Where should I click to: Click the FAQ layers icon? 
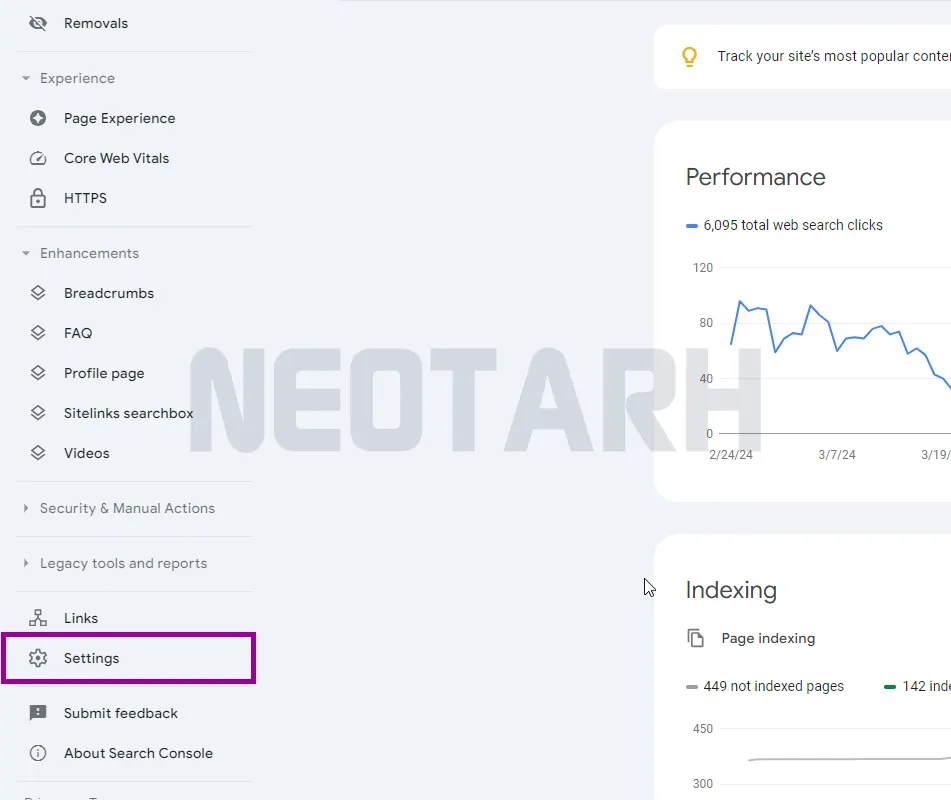(38, 333)
